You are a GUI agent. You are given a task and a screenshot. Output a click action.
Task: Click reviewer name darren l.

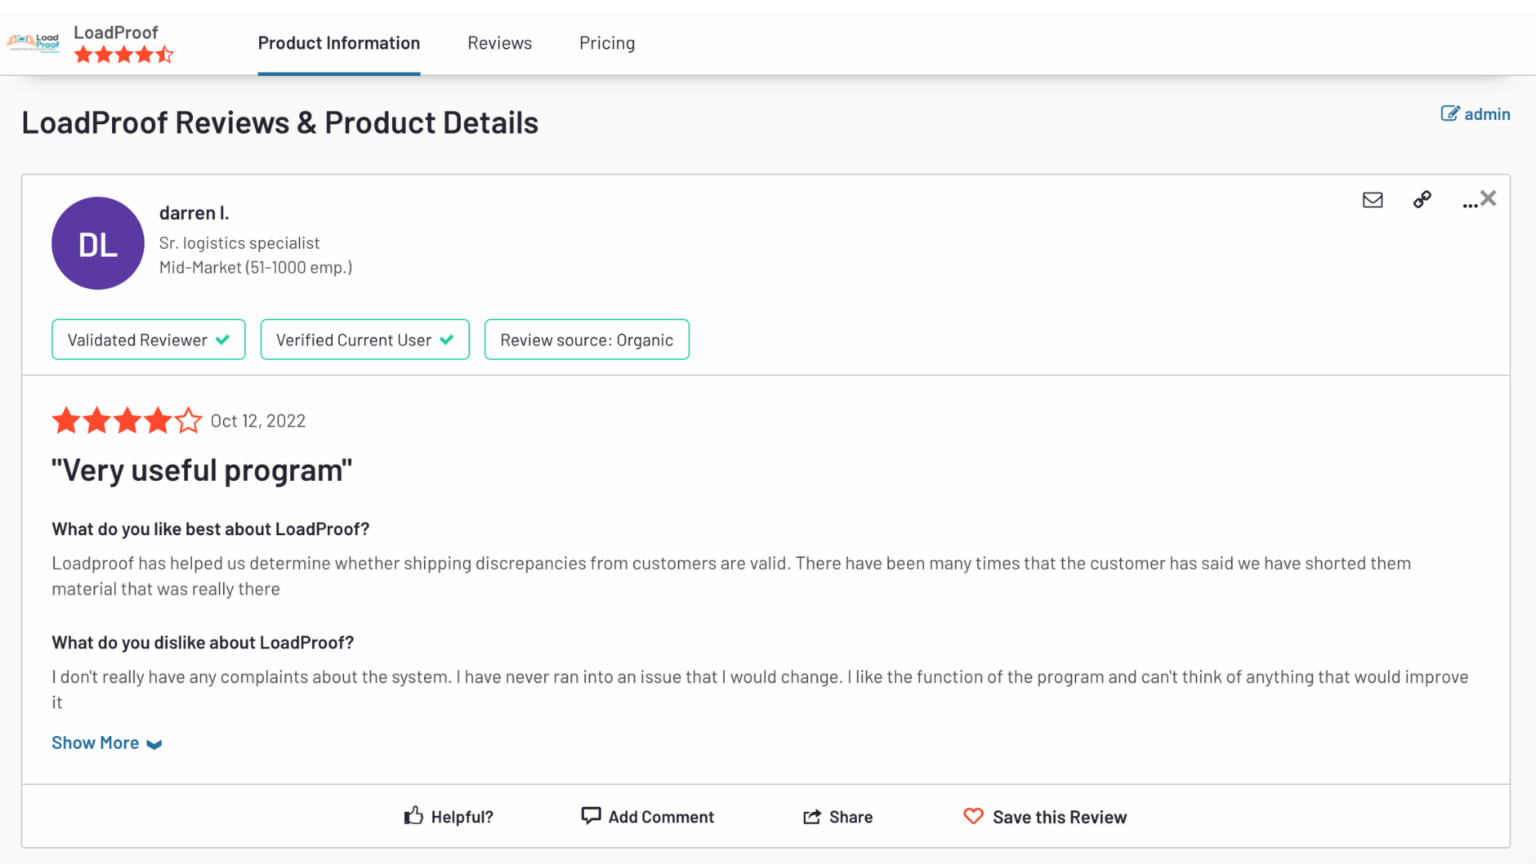point(194,213)
